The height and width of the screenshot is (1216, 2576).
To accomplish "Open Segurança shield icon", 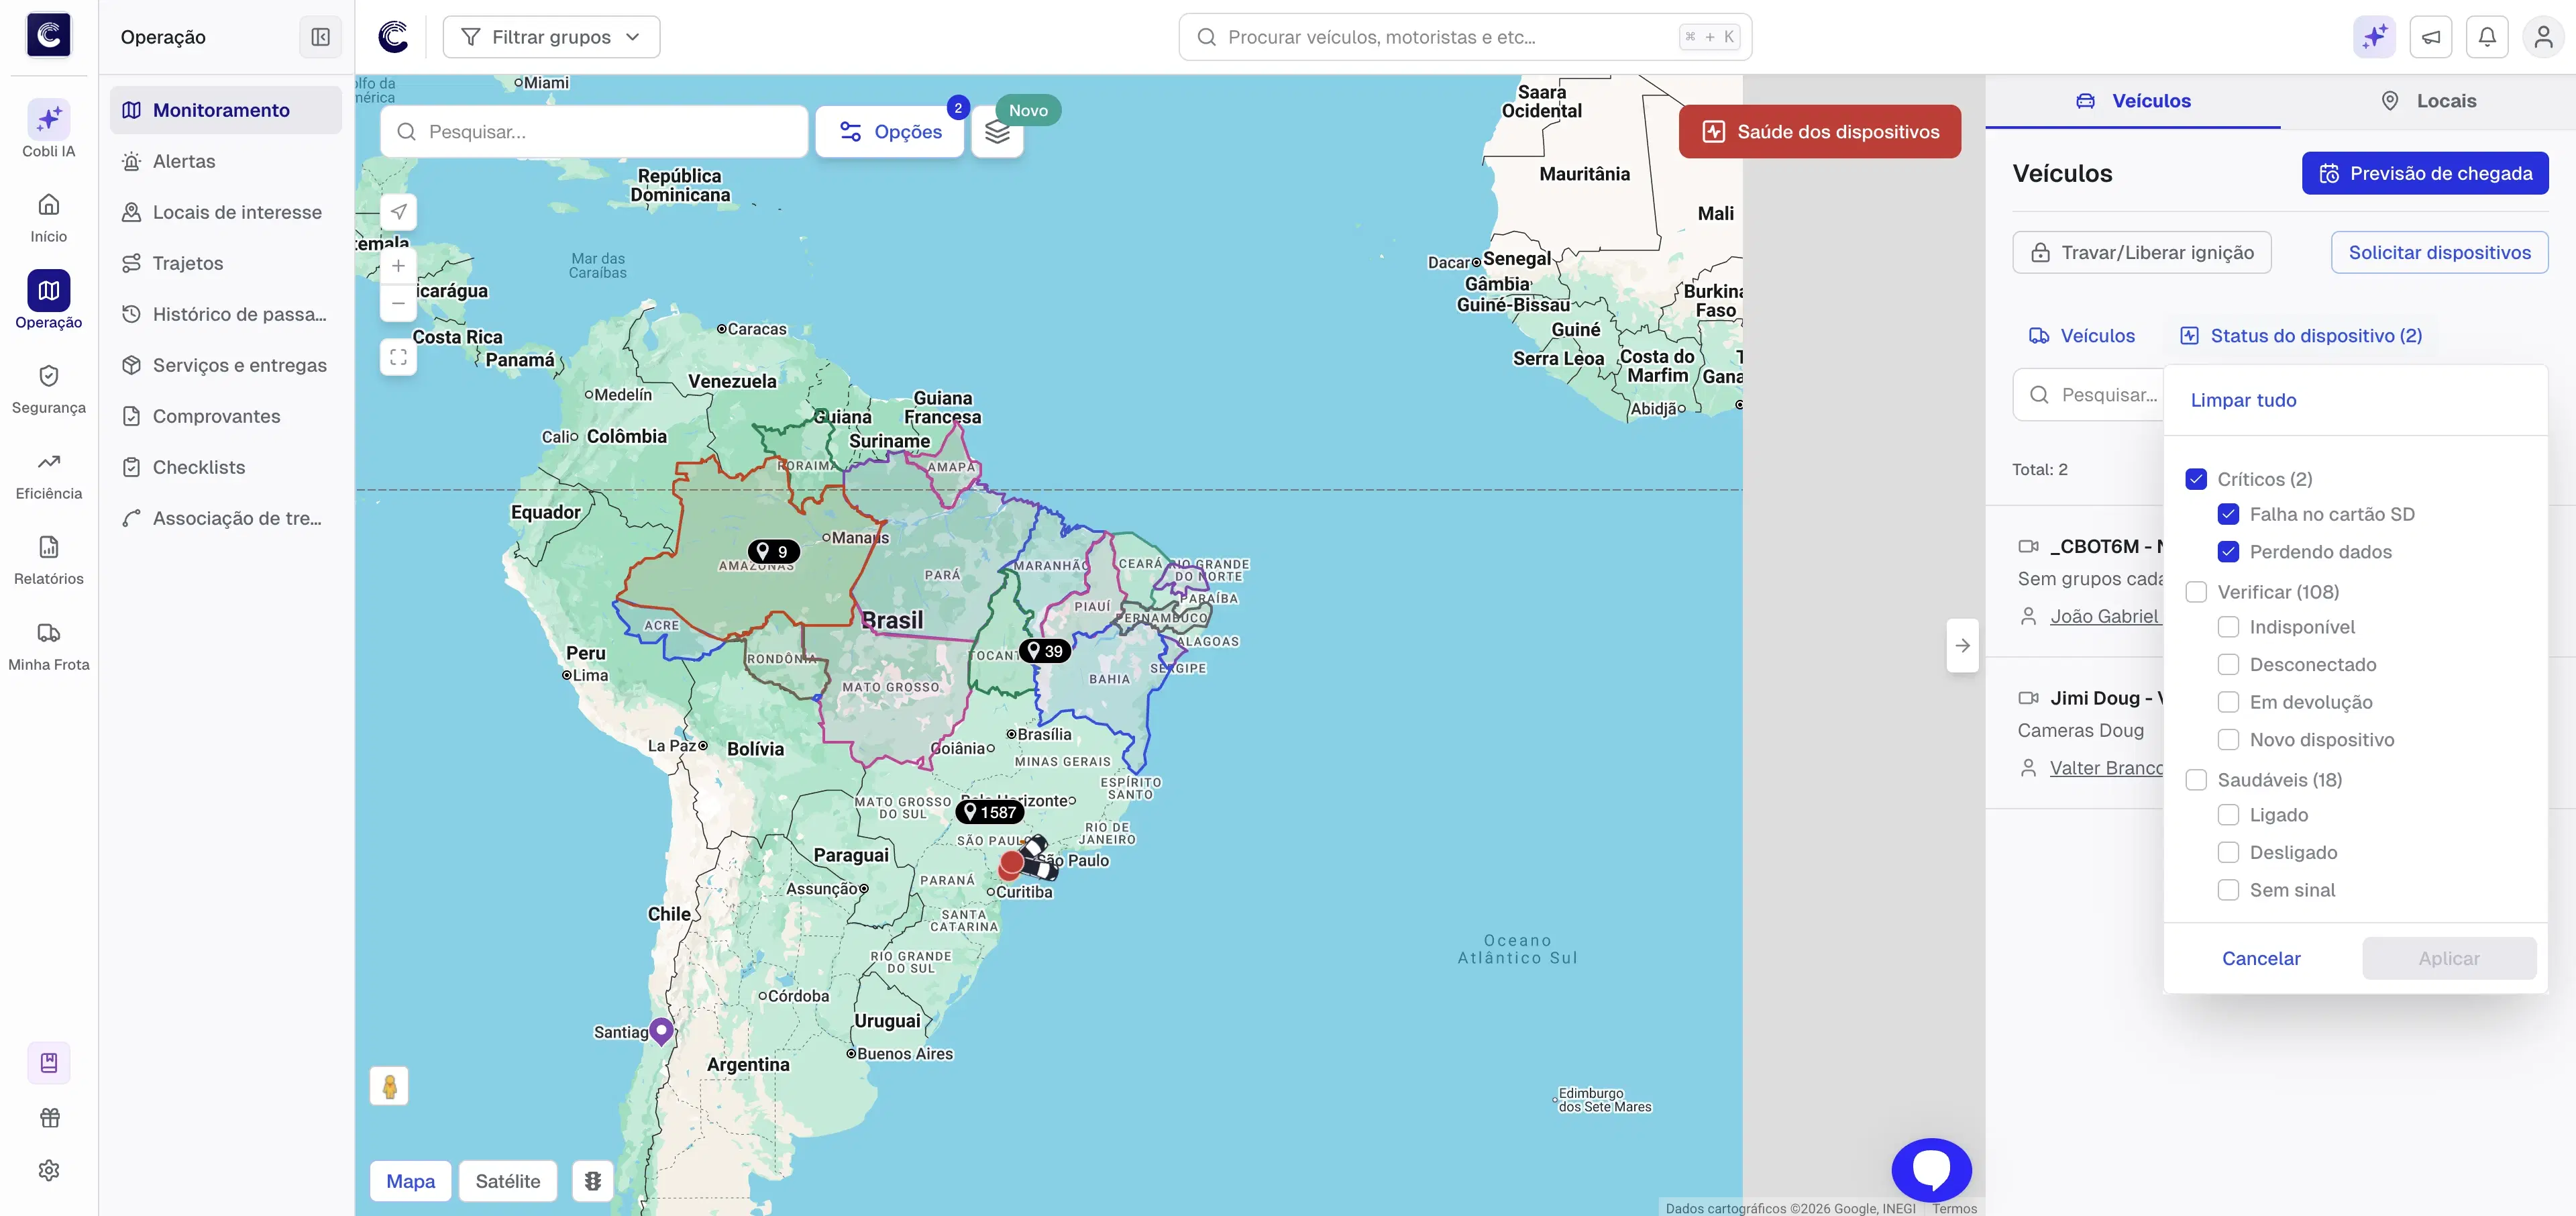I will [48, 376].
